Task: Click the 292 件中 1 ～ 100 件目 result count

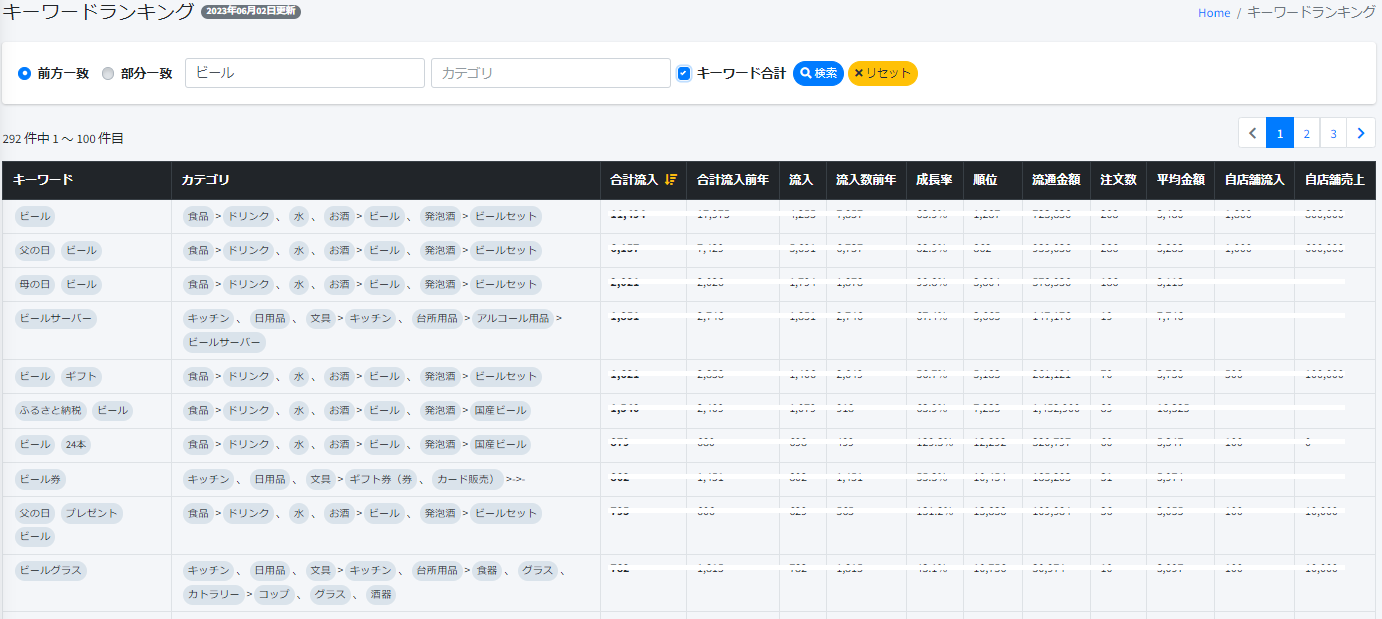Action: 63,138
